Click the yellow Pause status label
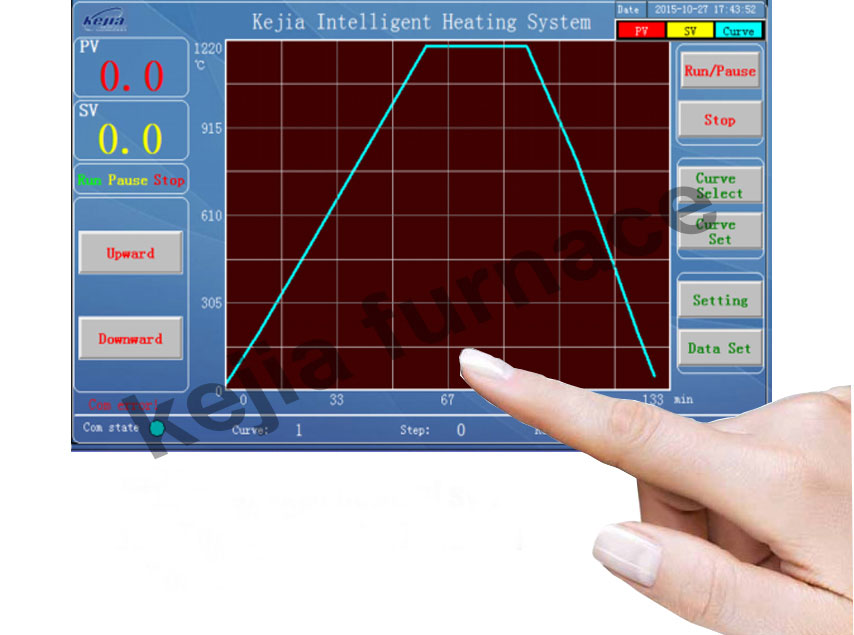This screenshot has height=635, width=854. pyautogui.click(x=127, y=180)
